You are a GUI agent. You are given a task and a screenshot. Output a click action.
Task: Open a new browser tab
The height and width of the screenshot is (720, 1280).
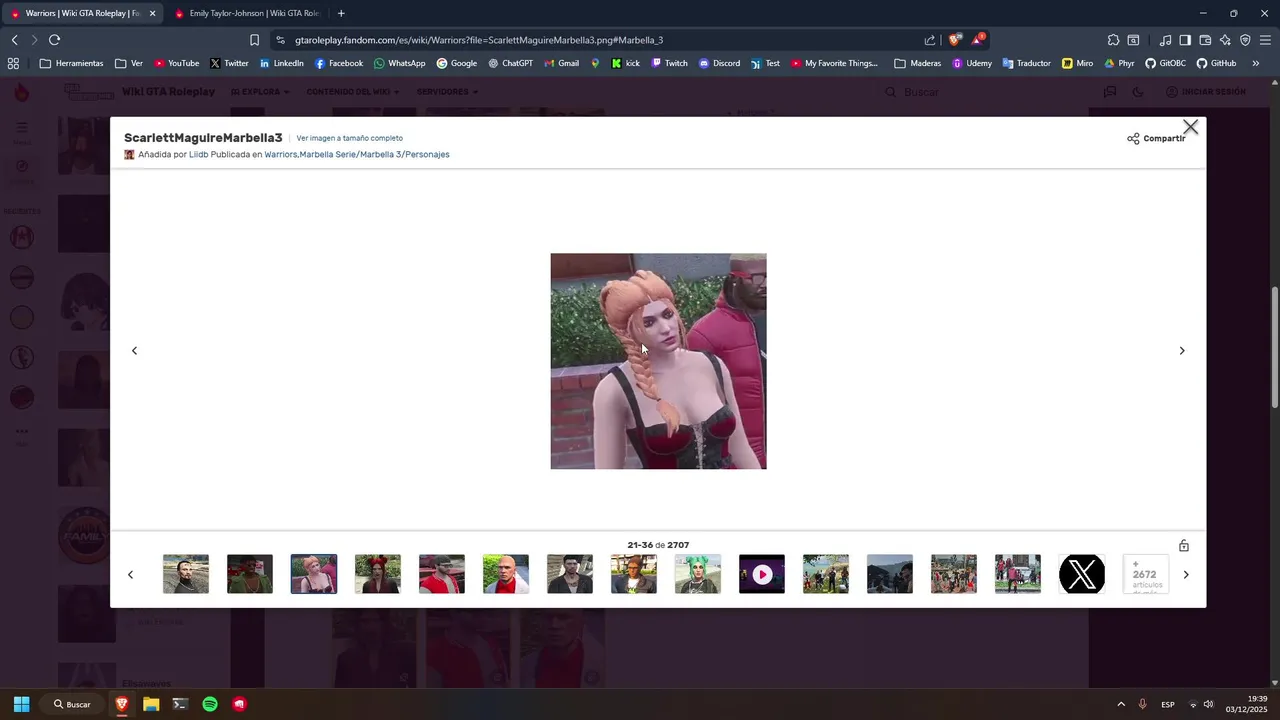(x=341, y=13)
